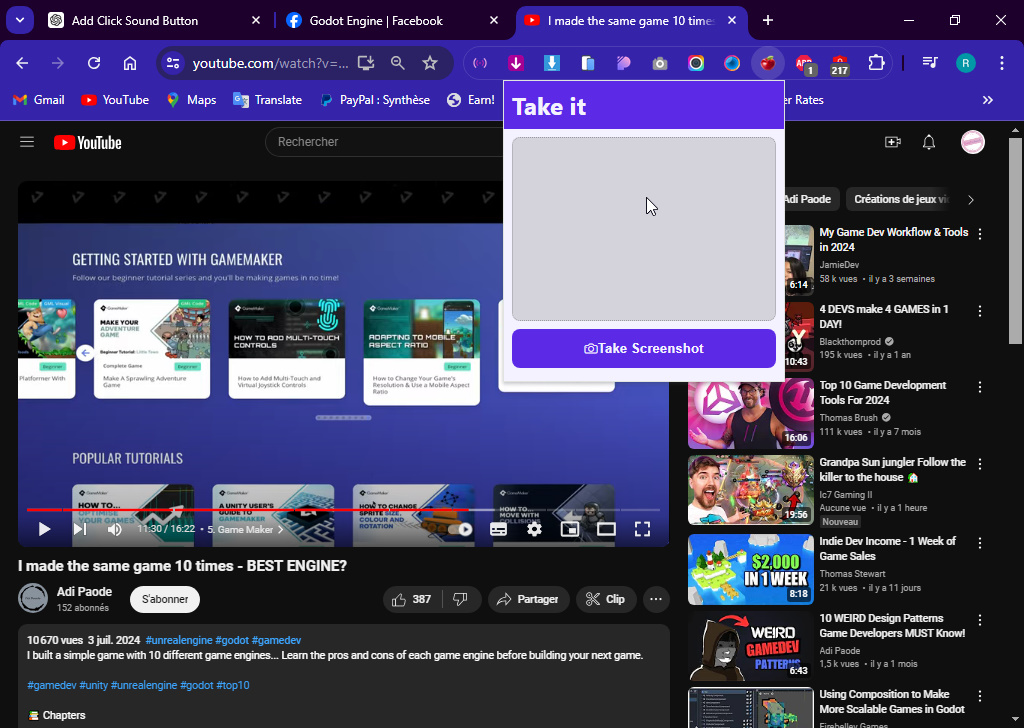
Task: Toggle theater mode on the player
Action: pos(606,529)
